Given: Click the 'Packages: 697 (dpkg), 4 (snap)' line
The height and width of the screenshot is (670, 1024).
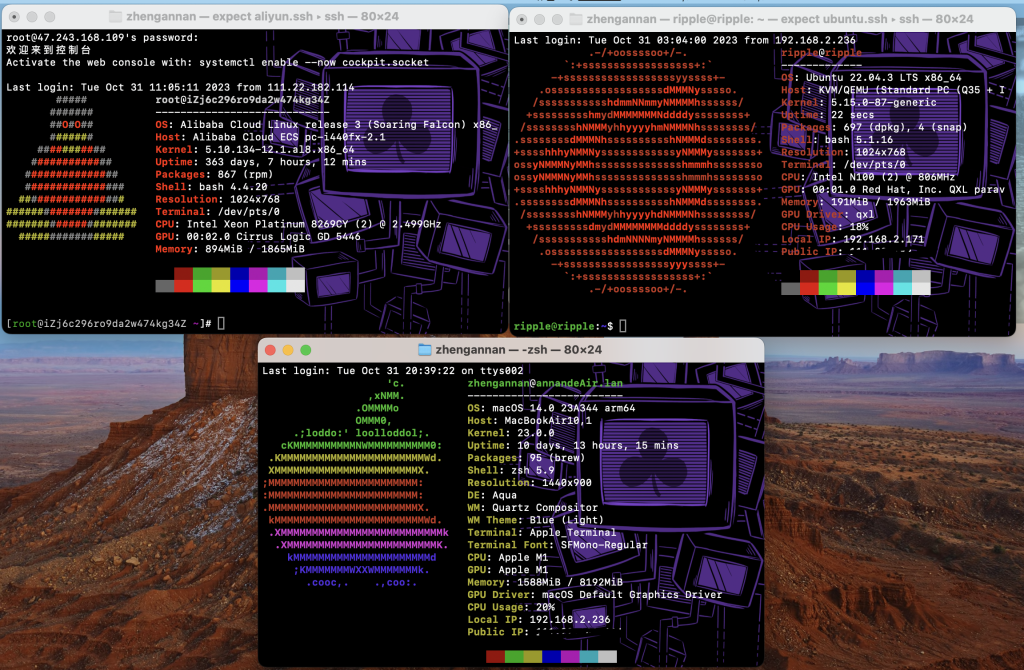Looking at the screenshot, I should coord(874,127).
